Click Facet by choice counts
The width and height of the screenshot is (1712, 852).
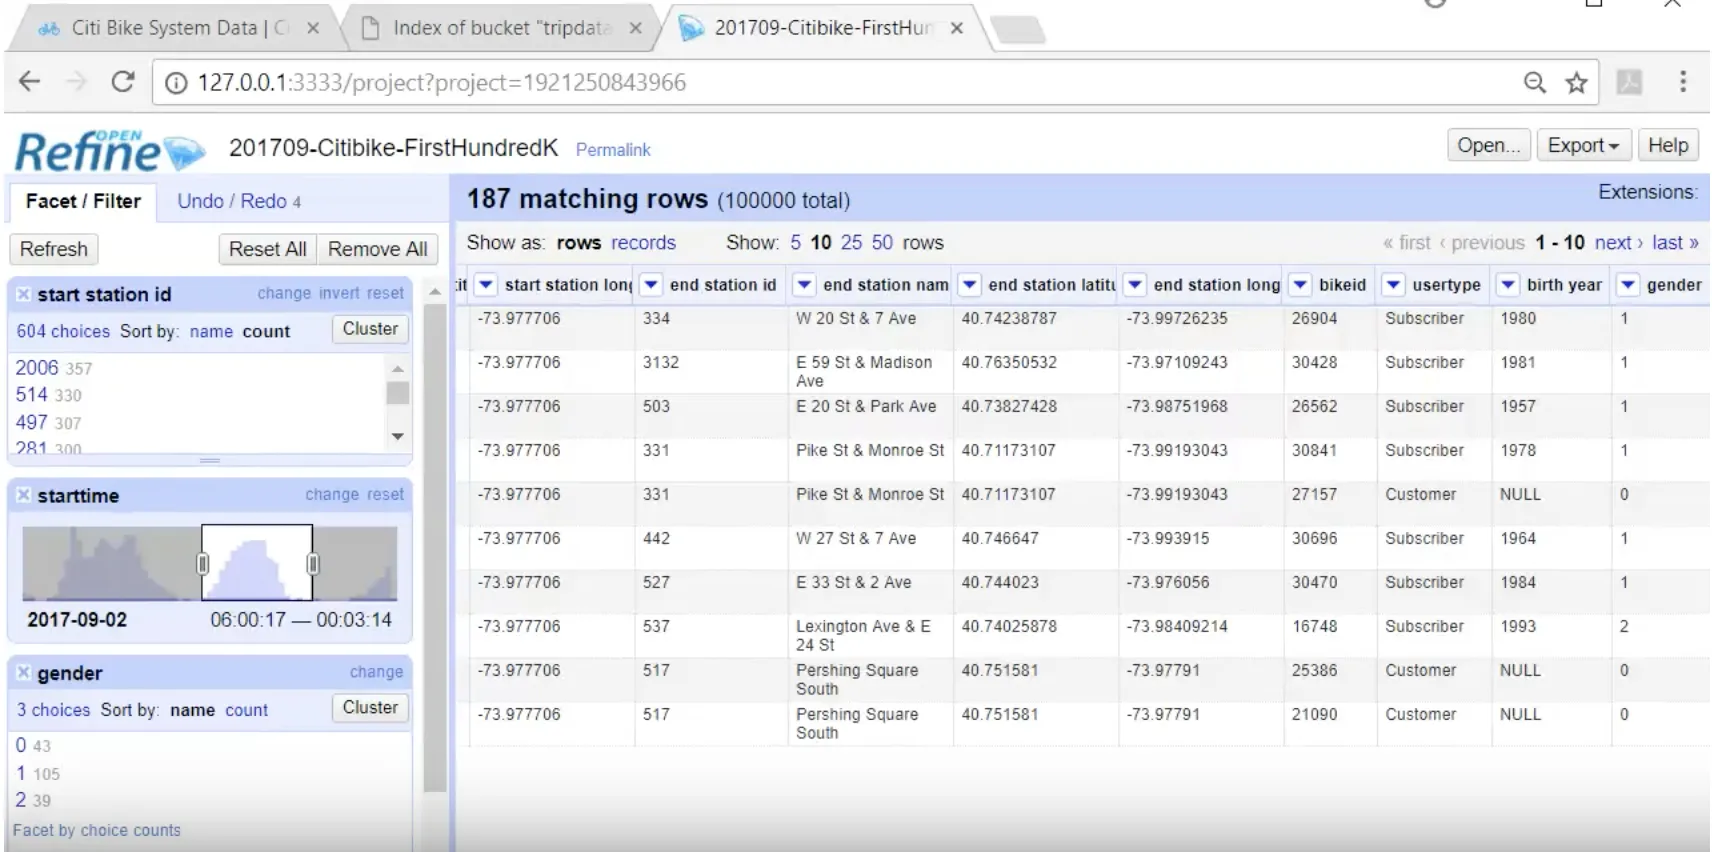click(x=97, y=830)
